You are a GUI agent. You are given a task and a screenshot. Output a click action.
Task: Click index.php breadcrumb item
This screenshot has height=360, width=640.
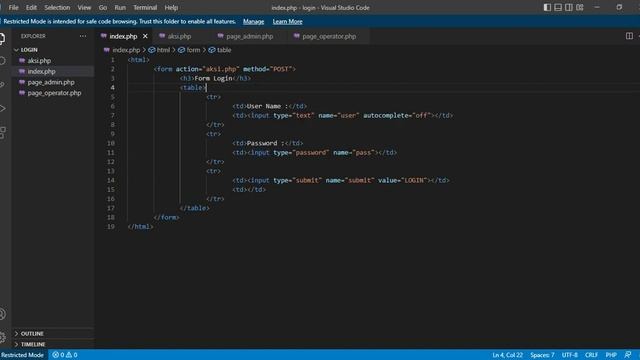point(126,50)
